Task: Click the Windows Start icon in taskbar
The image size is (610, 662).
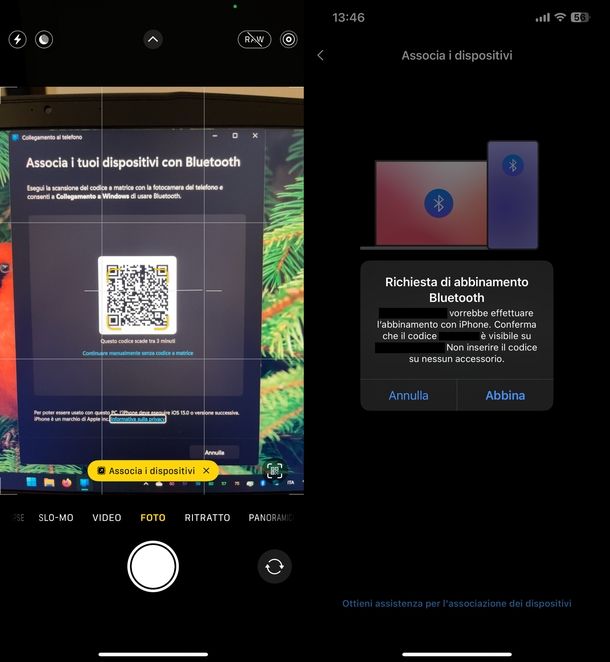Action: click(31, 482)
